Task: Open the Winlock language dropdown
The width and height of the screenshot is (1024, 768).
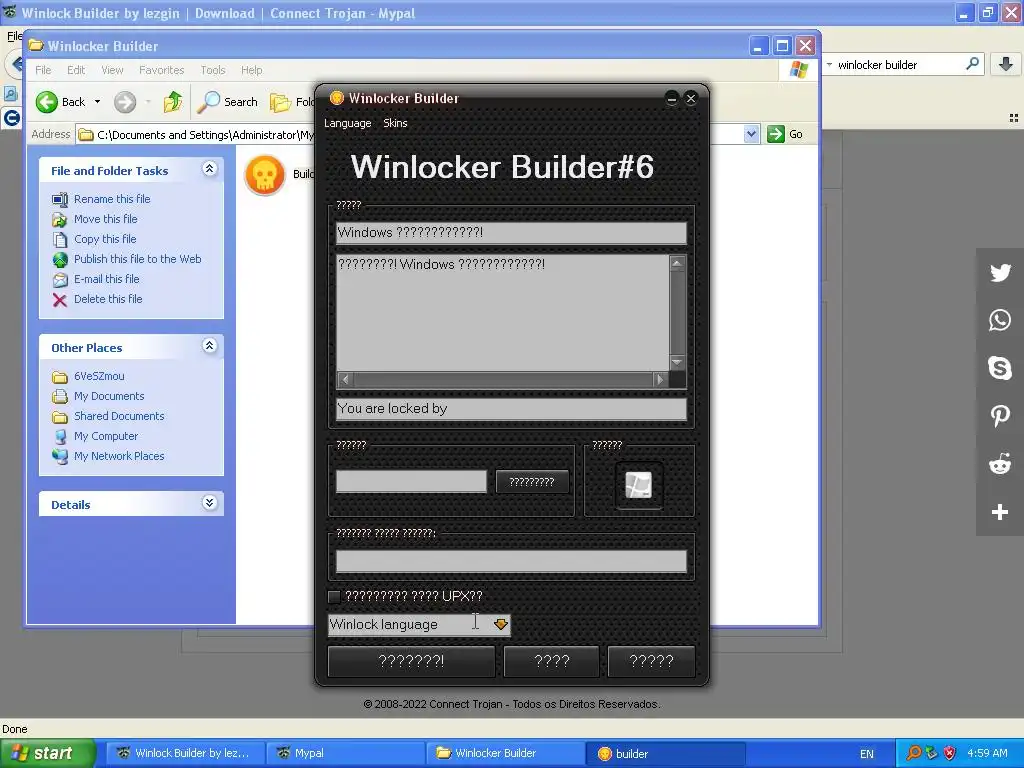Action: click(x=501, y=624)
